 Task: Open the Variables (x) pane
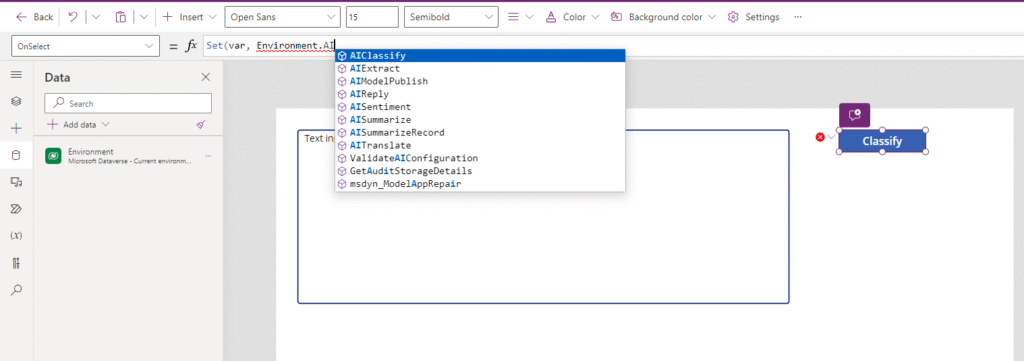[x=16, y=236]
